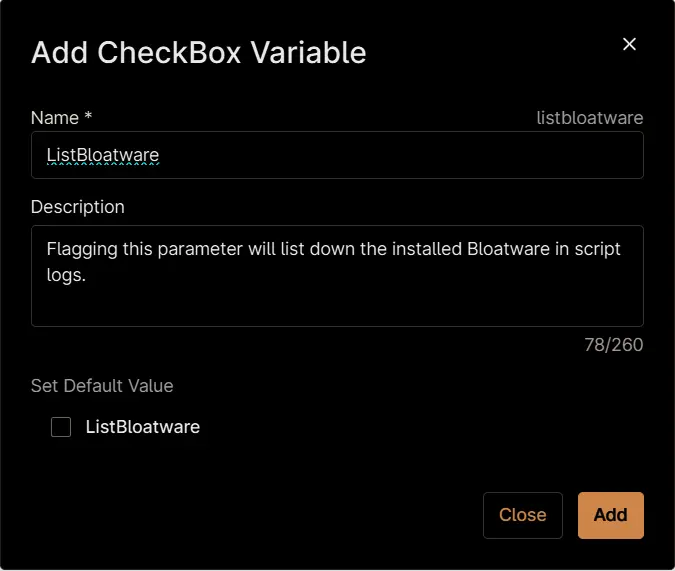Screen dimensions: 675x571
Task: Focus the Name input field
Action: coord(337,155)
